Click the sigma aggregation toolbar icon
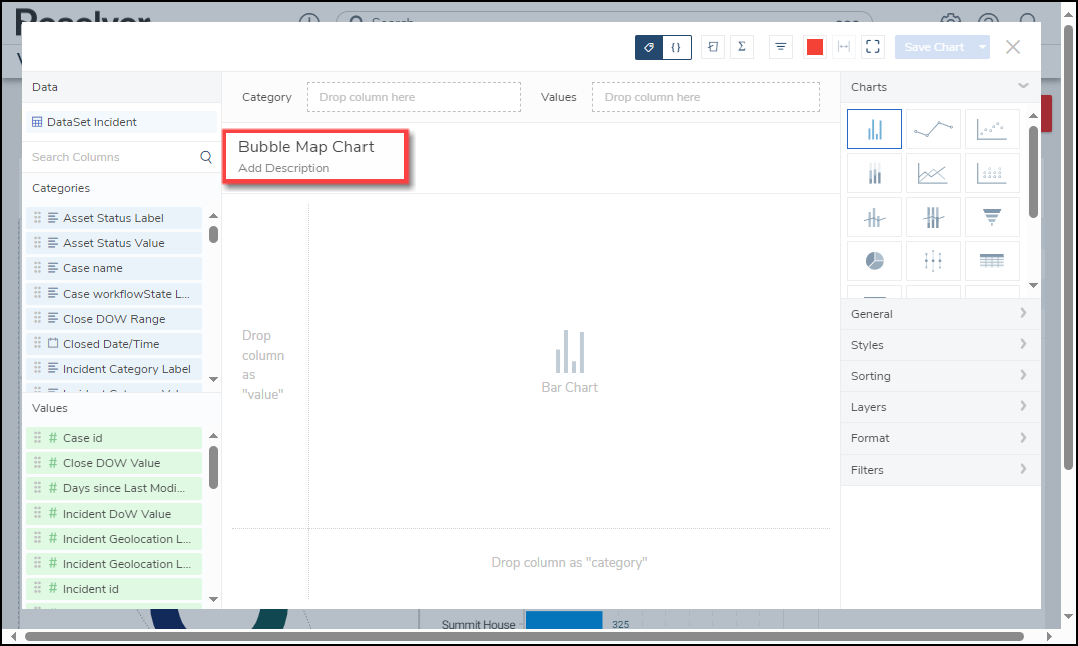 [x=742, y=47]
